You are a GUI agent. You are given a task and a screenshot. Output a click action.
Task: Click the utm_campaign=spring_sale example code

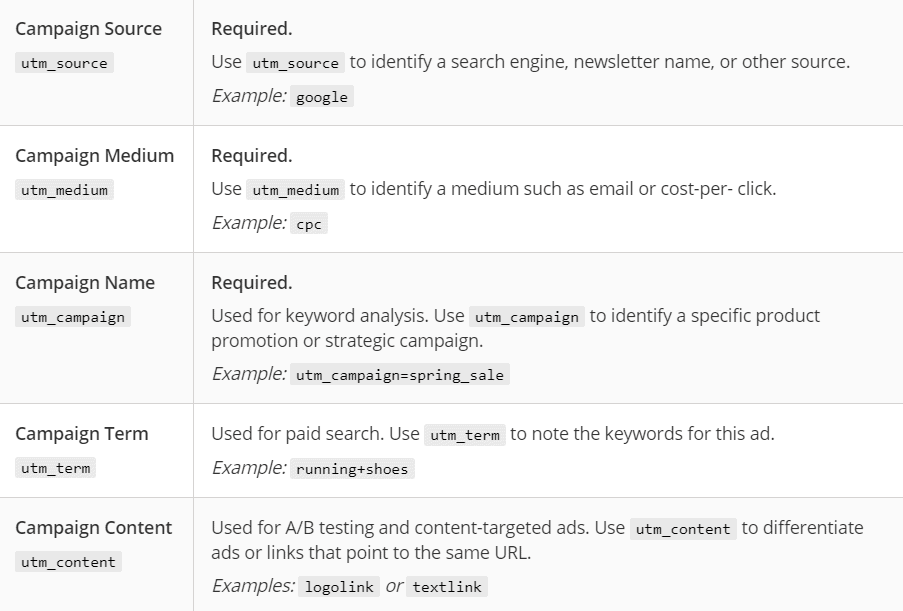[400, 375]
